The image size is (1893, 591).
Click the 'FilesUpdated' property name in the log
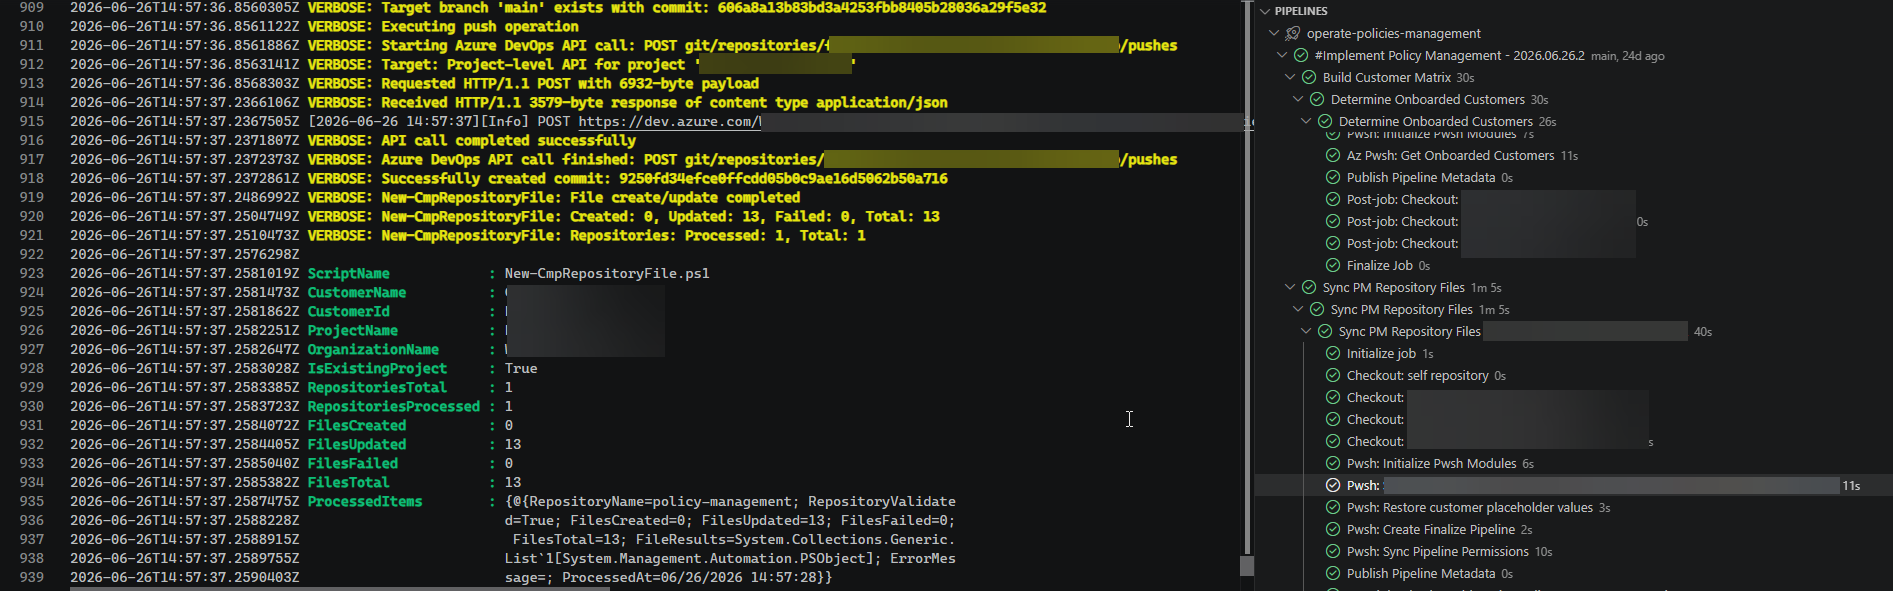357,444
